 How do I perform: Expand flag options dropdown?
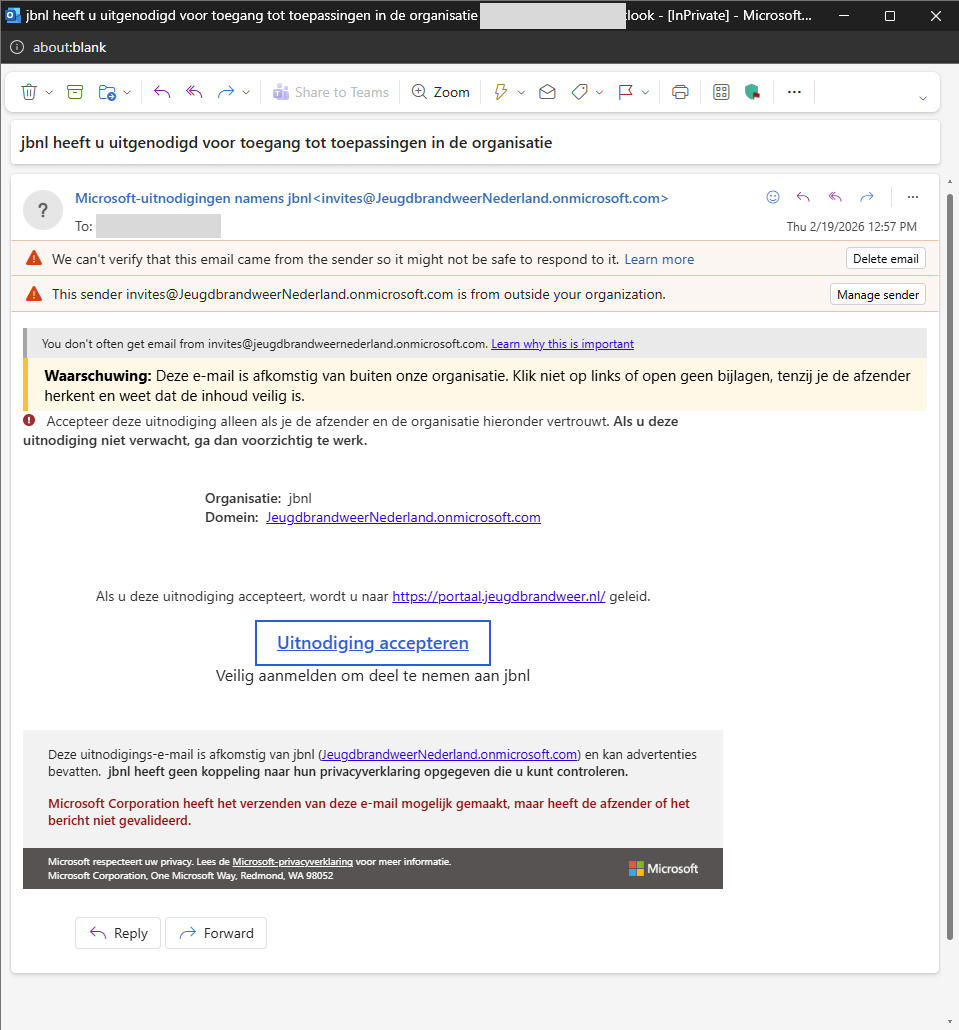click(645, 93)
